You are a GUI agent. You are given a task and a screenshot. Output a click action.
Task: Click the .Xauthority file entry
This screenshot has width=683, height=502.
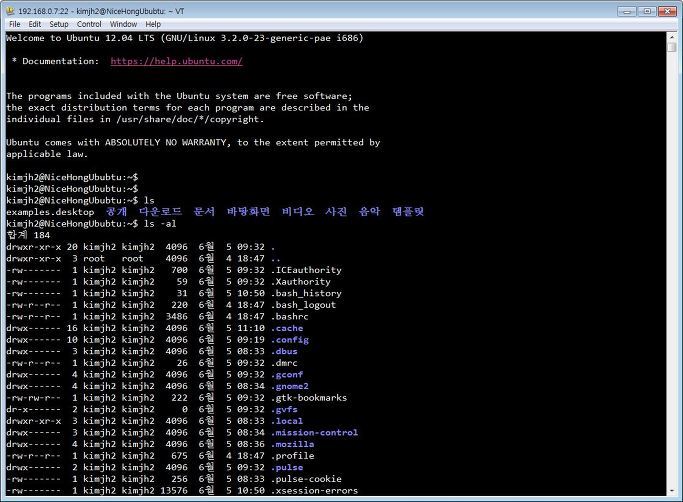click(301, 282)
